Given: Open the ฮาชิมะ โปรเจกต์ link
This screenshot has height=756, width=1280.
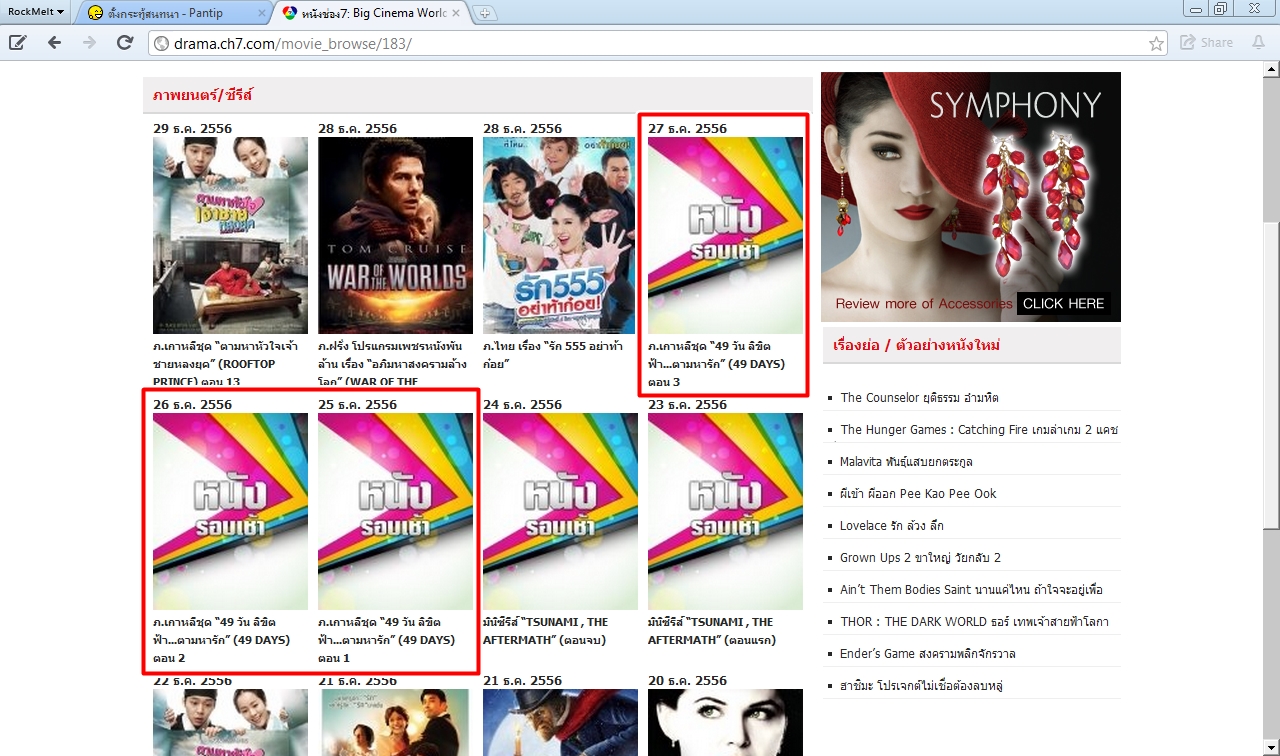Looking at the screenshot, I should 922,686.
